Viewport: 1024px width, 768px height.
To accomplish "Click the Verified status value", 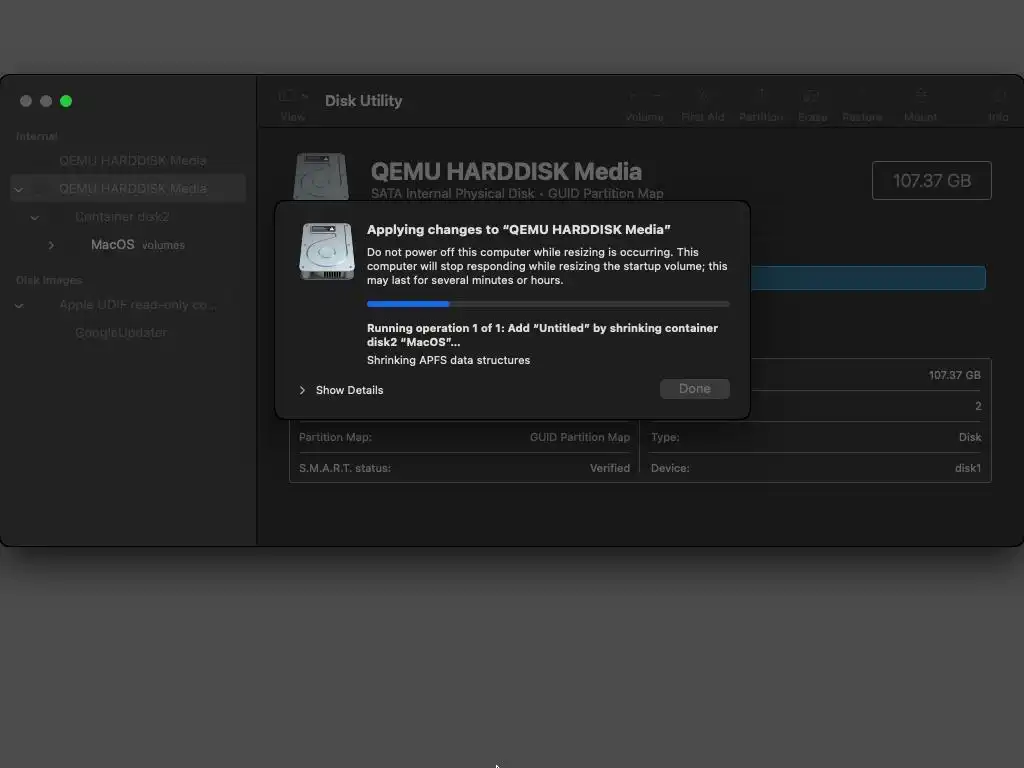I will click(610, 468).
